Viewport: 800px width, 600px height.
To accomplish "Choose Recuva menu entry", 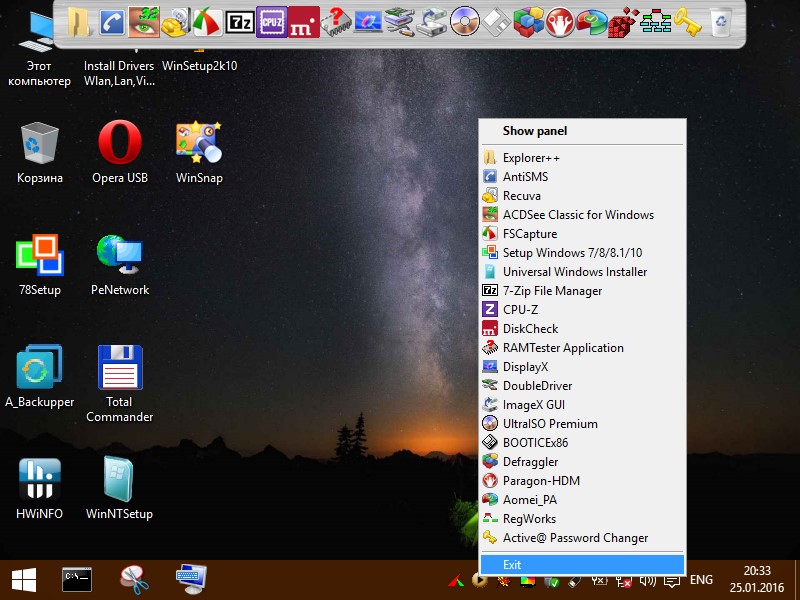I will coord(582,195).
